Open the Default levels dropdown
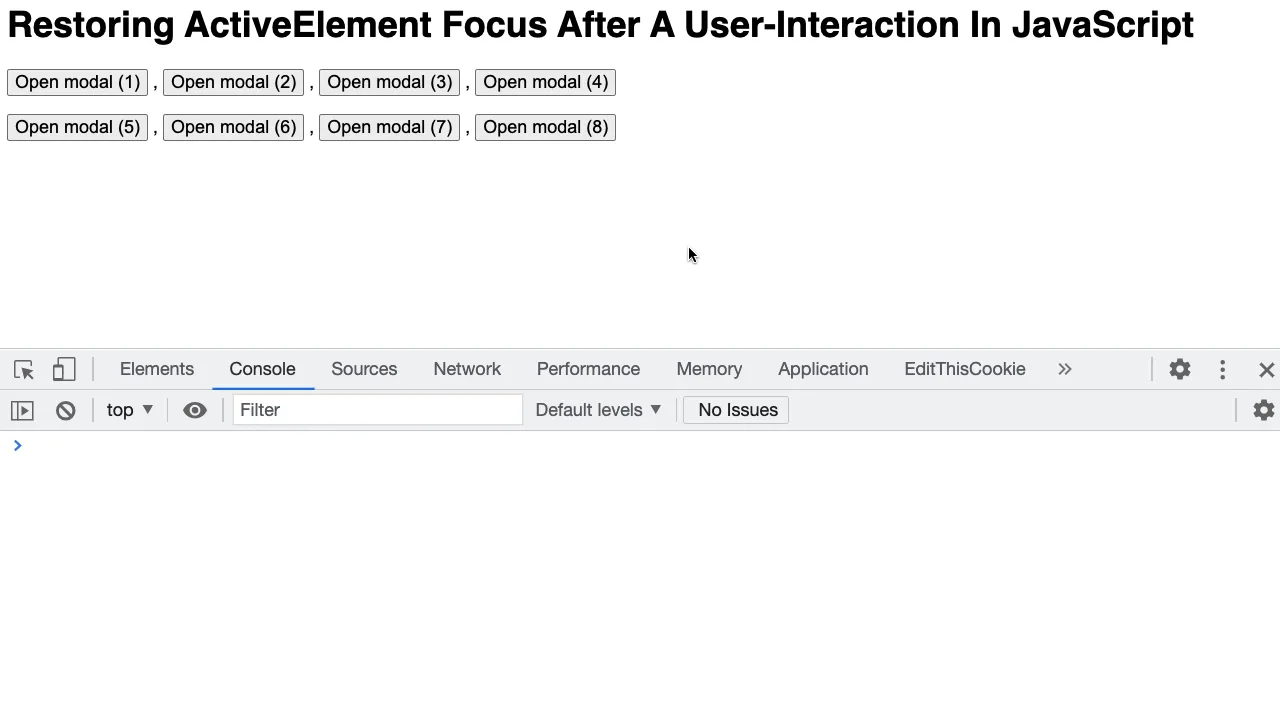Screen dimensions: 1280x720 coord(598,410)
